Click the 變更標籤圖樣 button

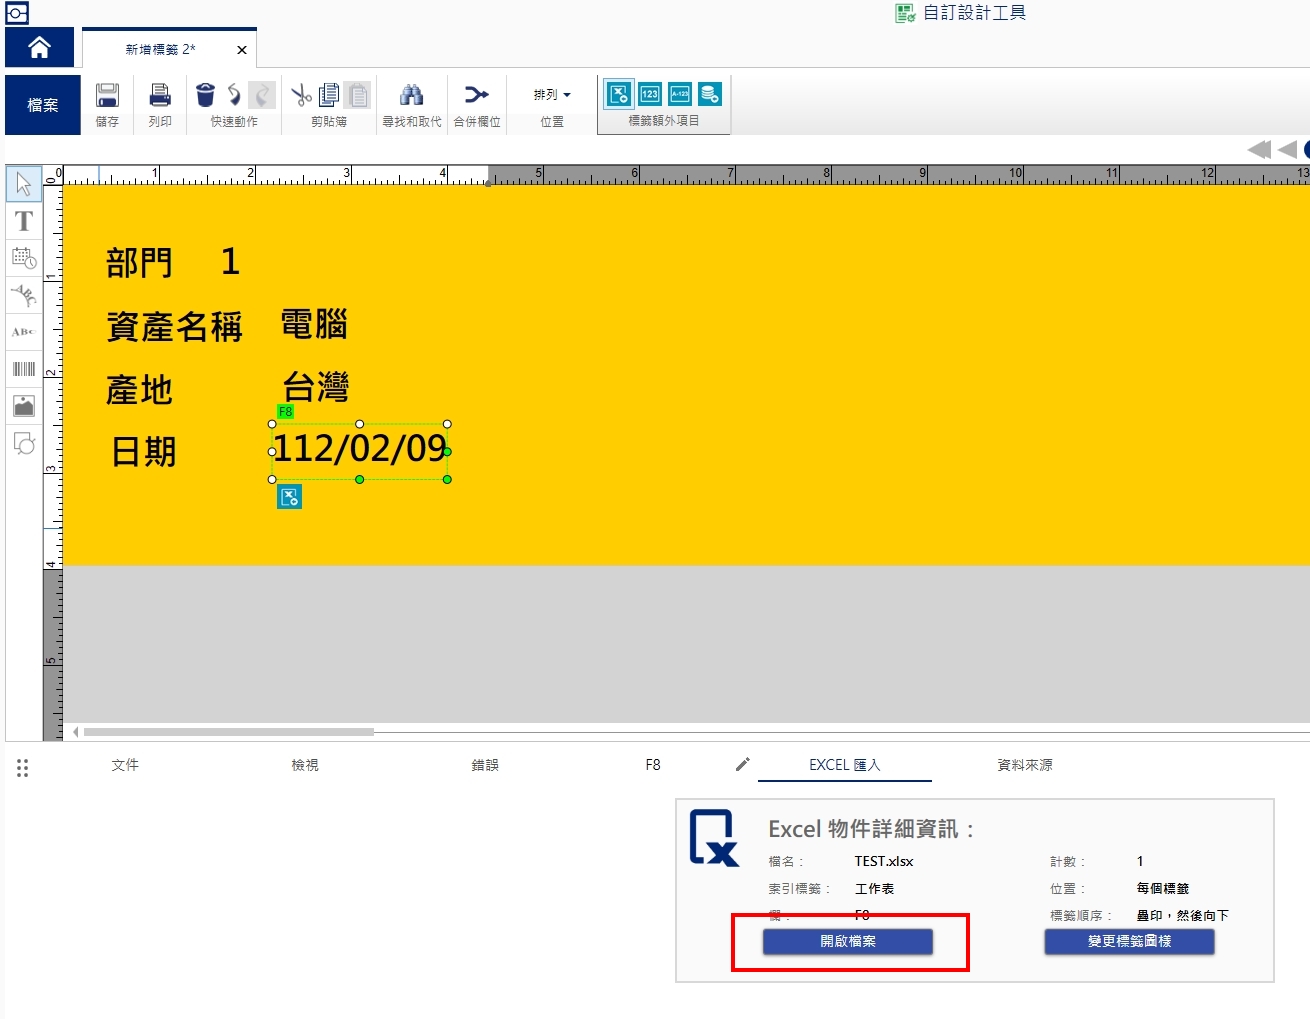click(x=1130, y=941)
